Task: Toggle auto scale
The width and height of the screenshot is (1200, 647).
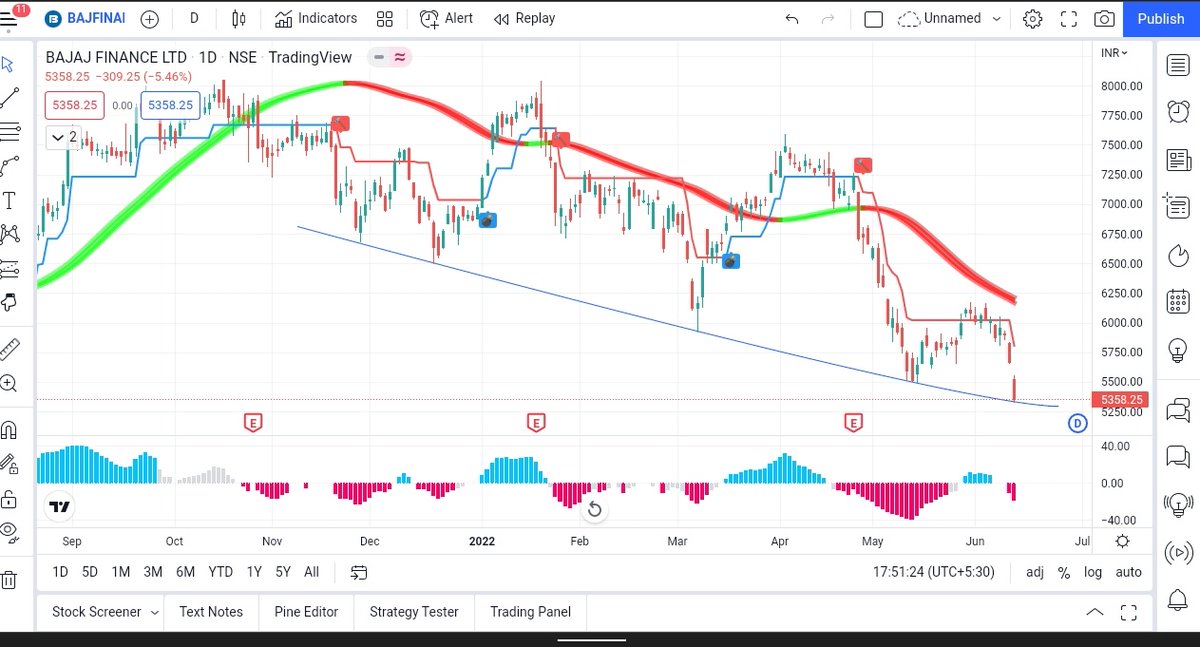Action: (x=1128, y=572)
